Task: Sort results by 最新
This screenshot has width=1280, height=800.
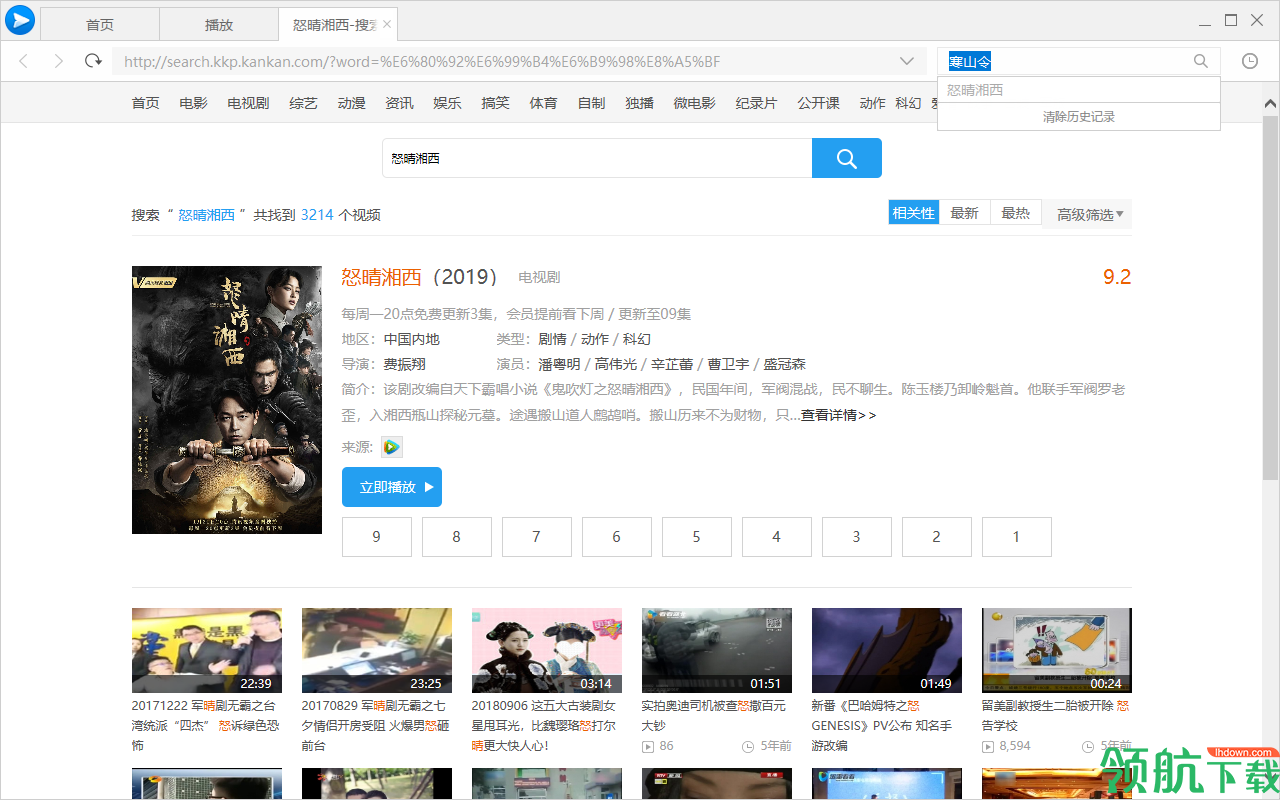Action: click(x=965, y=213)
